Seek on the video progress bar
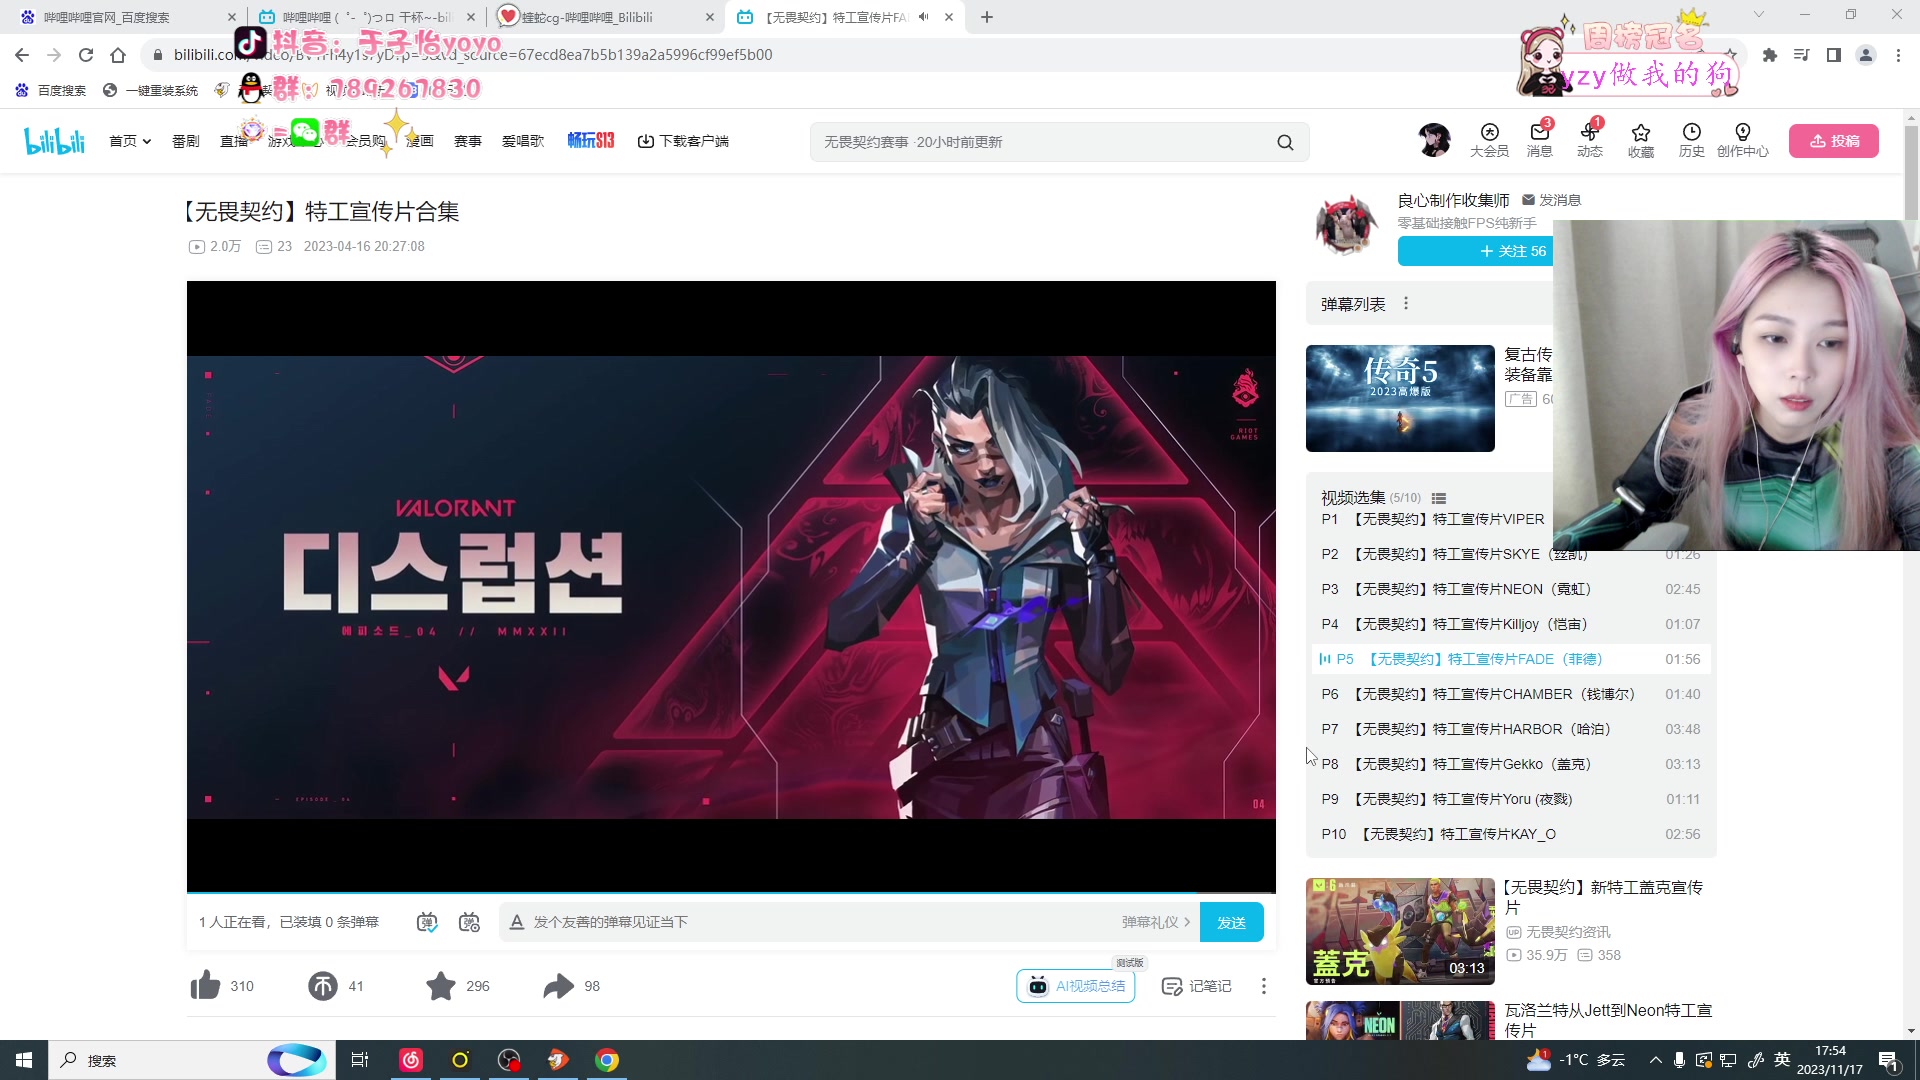This screenshot has height=1080, width=1920. pyautogui.click(x=731, y=892)
